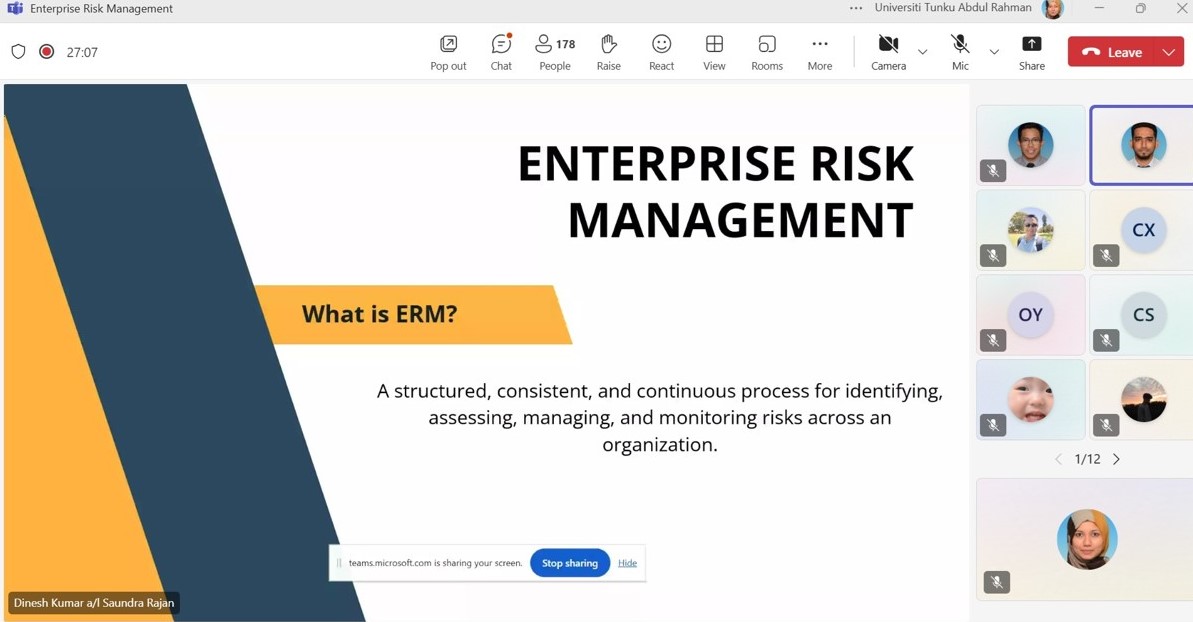Show the People participants list
Image resolution: width=1193 pixels, height=622 pixels.
pyautogui.click(x=555, y=52)
